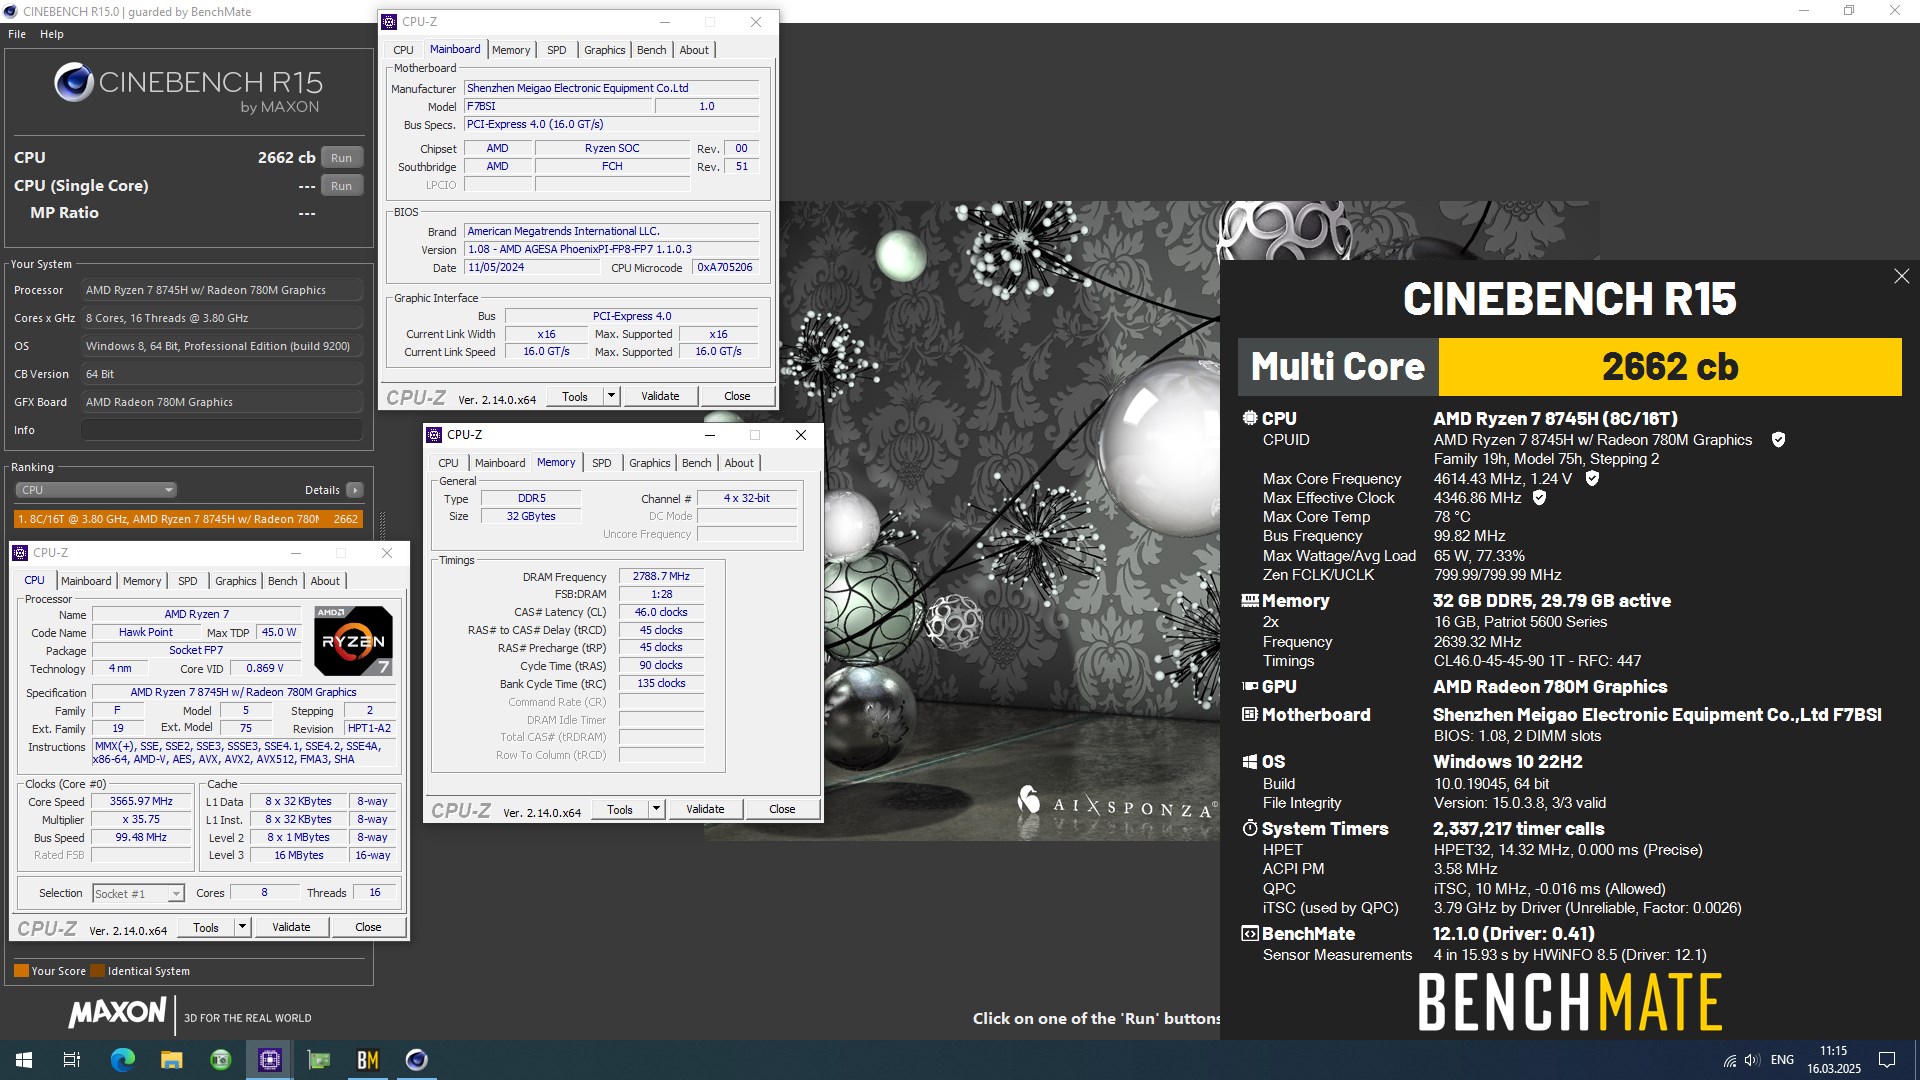Open the File menu
This screenshot has height=1080, width=1920.
[x=17, y=34]
